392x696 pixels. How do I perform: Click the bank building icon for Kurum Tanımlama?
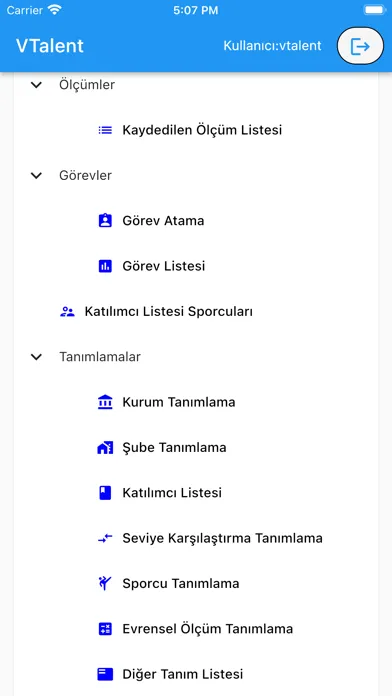click(105, 402)
